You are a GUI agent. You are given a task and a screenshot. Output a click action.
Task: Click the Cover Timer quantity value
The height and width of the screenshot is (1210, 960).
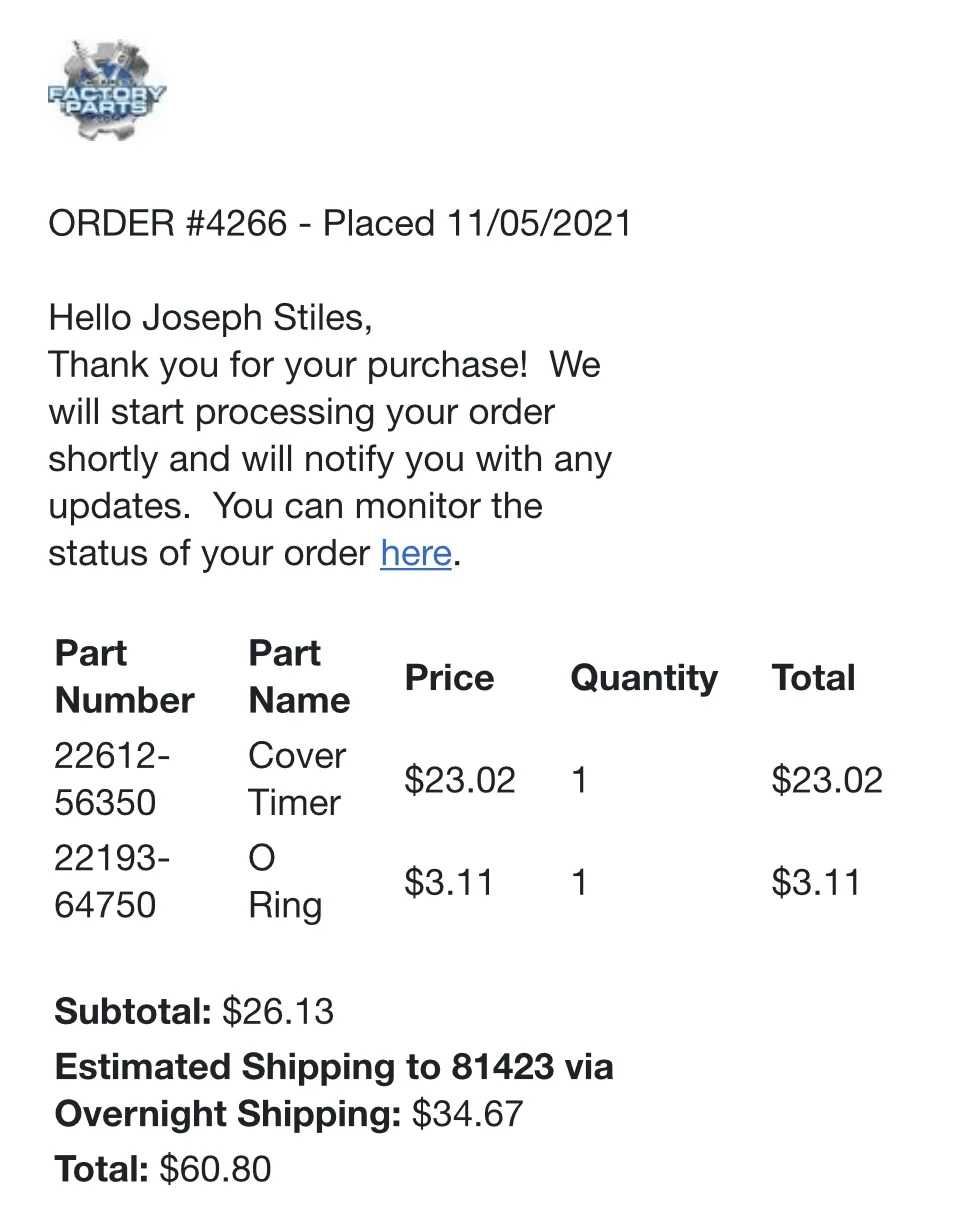[578, 780]
